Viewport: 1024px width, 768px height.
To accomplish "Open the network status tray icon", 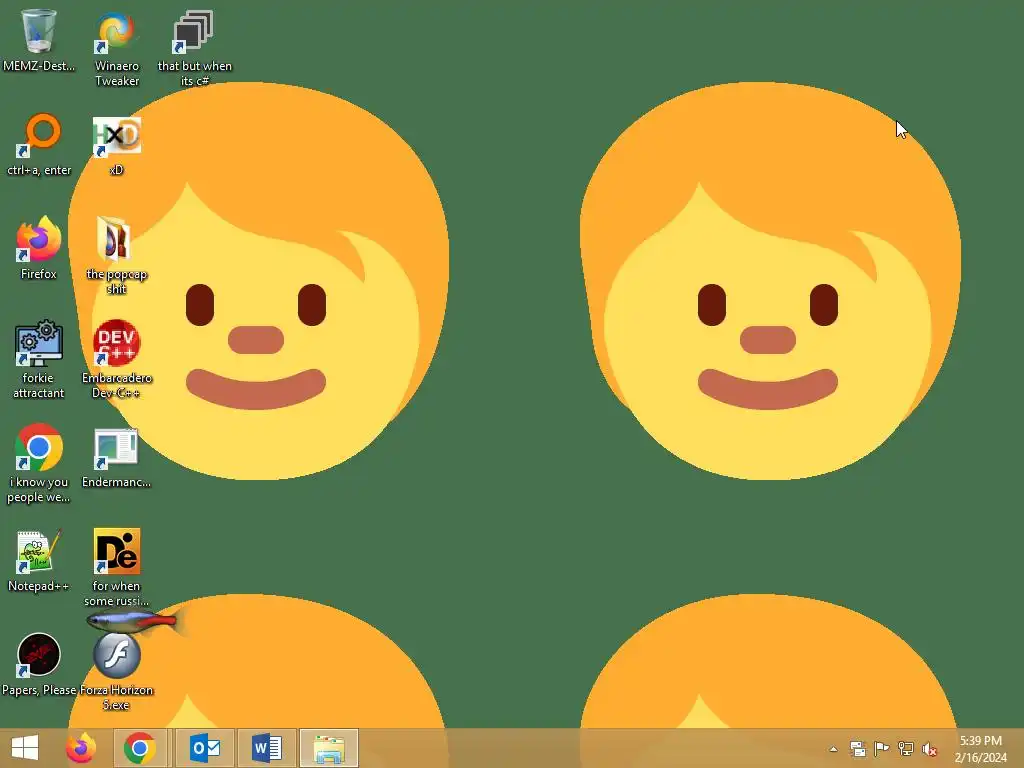I will coord(906,749).
